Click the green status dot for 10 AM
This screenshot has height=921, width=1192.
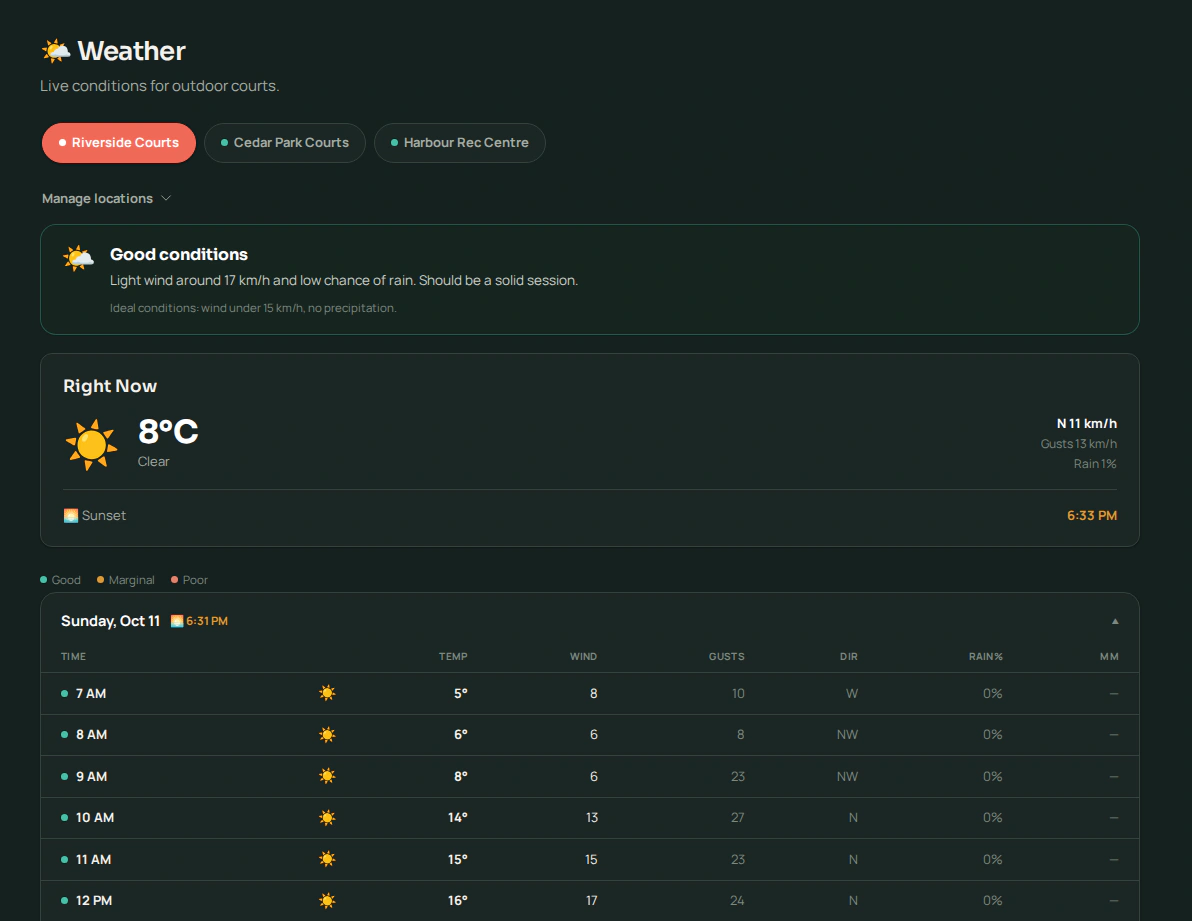(65, 818)
